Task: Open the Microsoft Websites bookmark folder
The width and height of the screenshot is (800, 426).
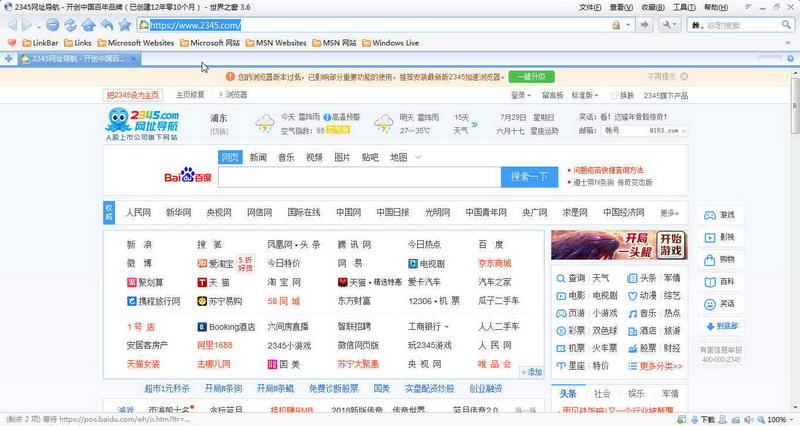Action: 136,43
